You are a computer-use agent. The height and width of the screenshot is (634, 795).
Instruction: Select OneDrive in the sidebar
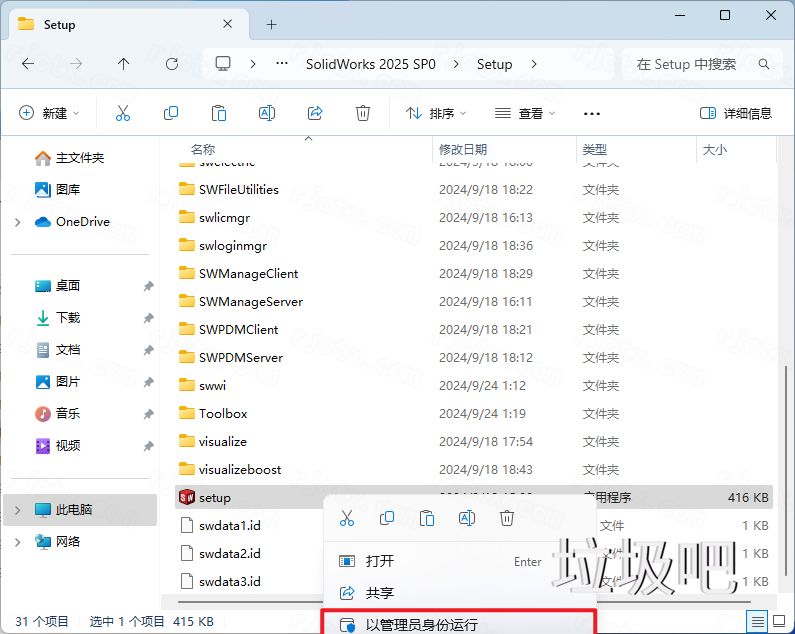tap(72, 222)
